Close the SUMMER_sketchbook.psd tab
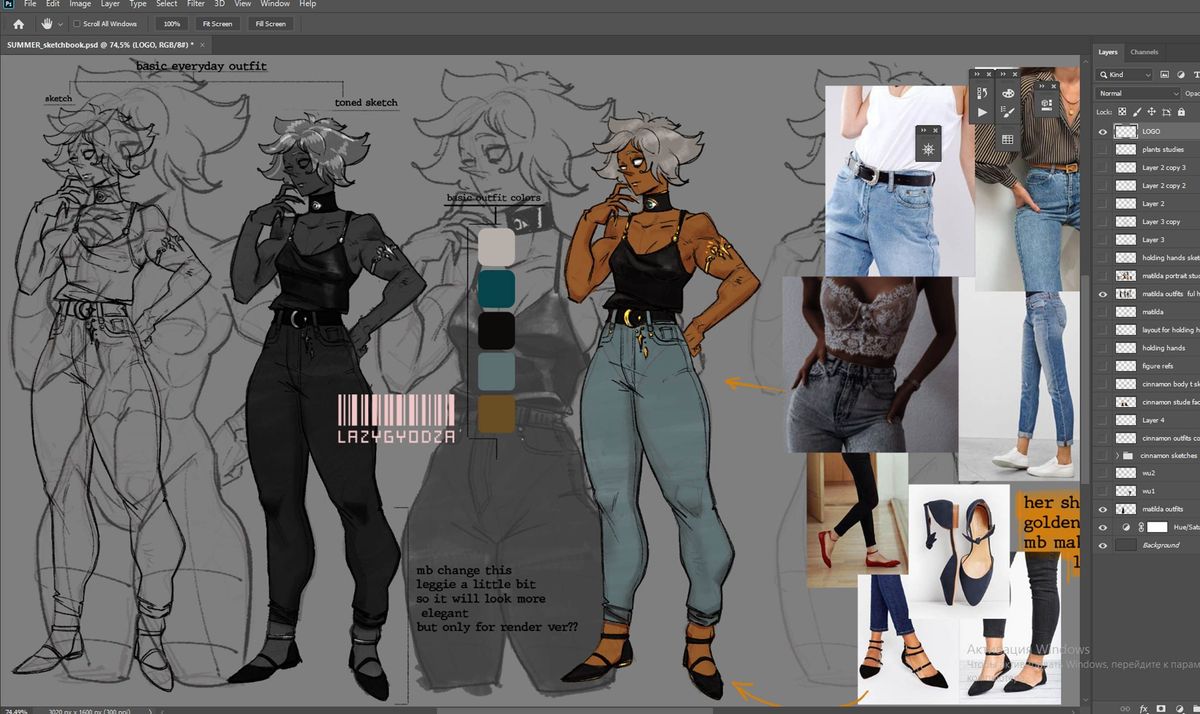 [x=203, y=45]
